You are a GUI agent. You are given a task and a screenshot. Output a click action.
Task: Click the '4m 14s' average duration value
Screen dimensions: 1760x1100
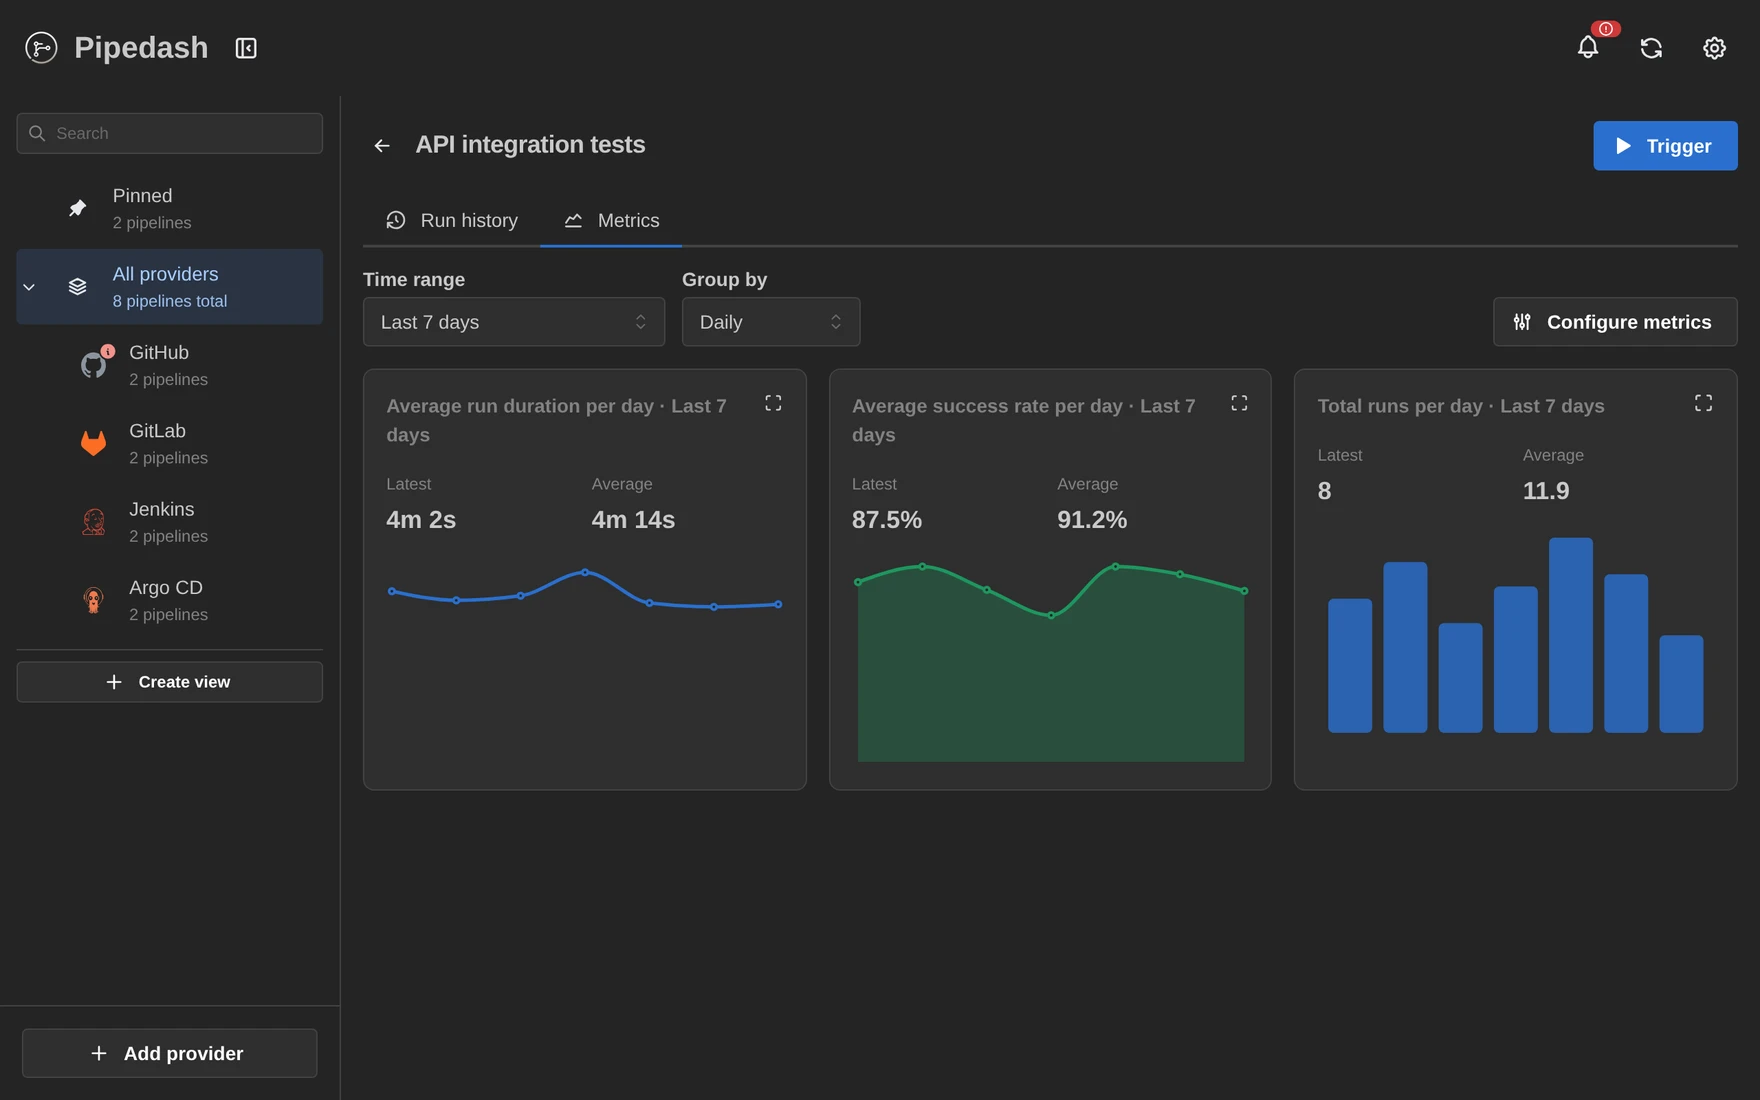click(x=633, y=520)
